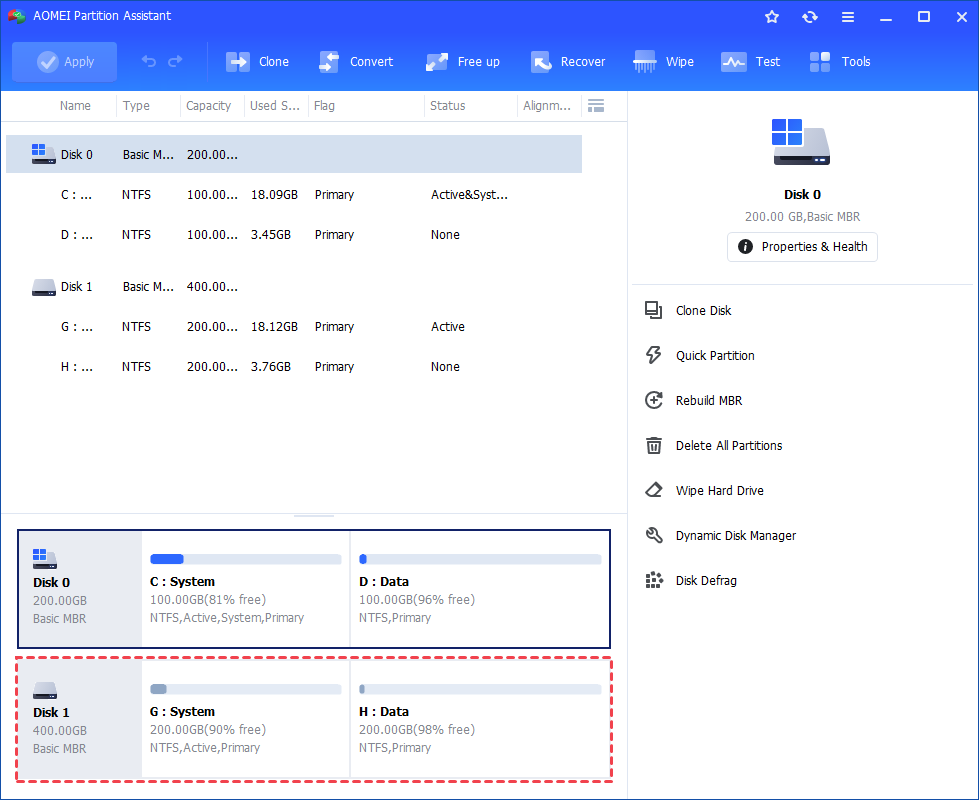Select the D: partition row

click(293, 235)
